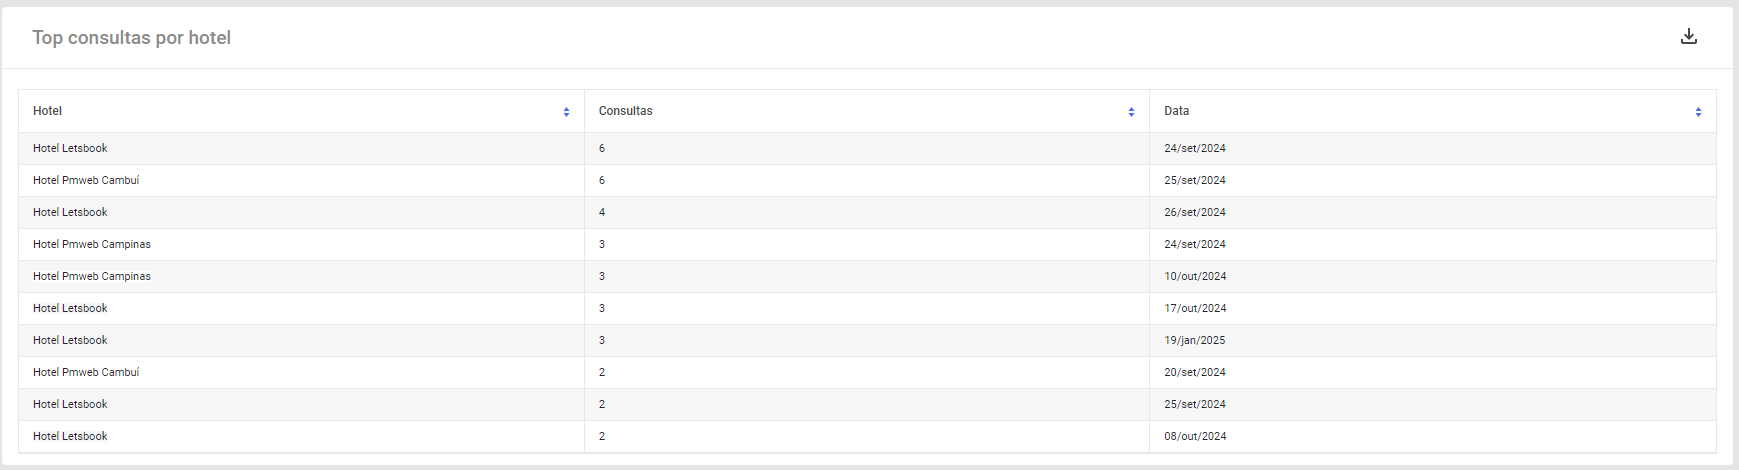The image size is (1739, 470).
Task: Select Hotel Pmweb Campinas in the 10/out/2024 row
Action: click(x=92, y=276)
